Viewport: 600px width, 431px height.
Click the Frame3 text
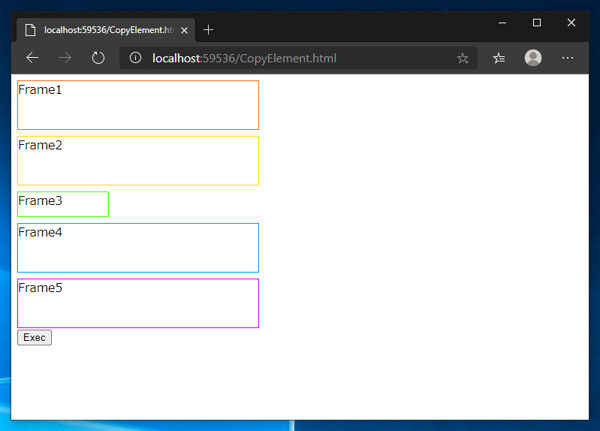tap(40, 201)
